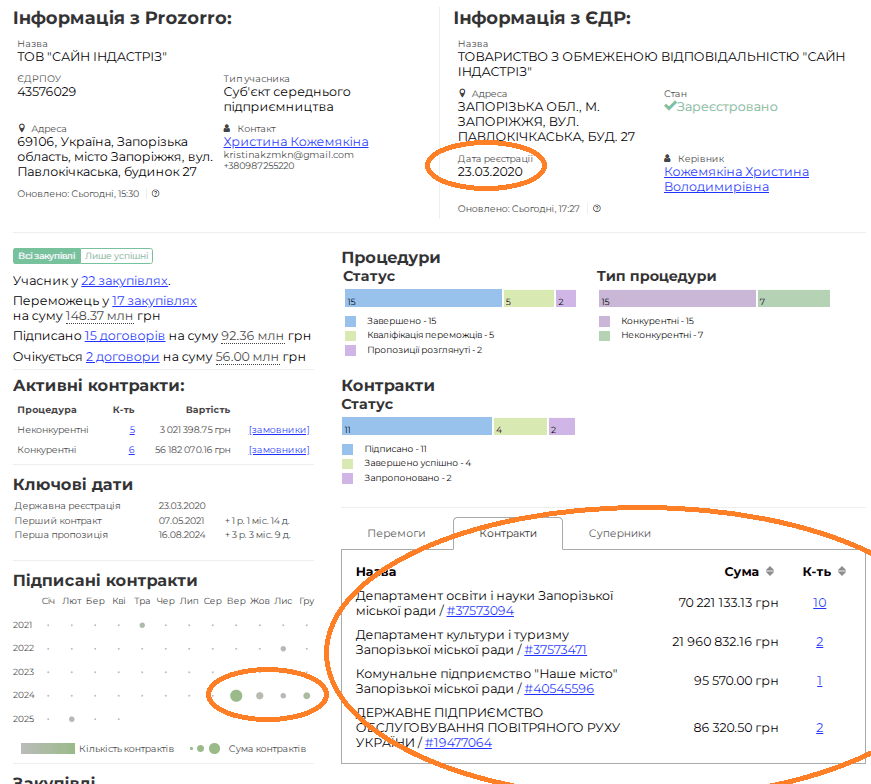871x784 pixels.
Task: Click the location pin icon in ЄДР address
Action: pos(462,93)
